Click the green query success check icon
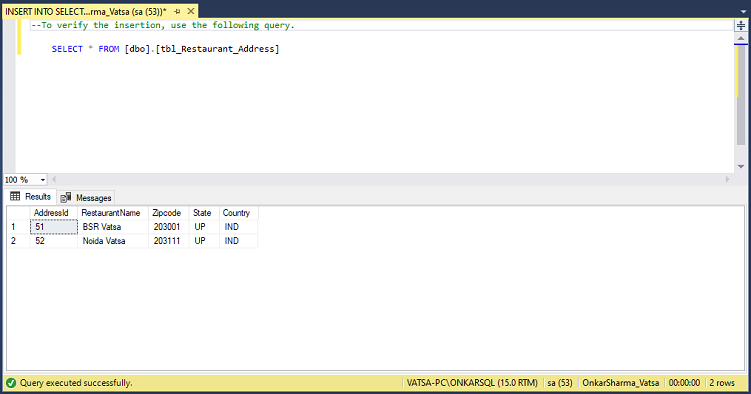 click(11, 383)
